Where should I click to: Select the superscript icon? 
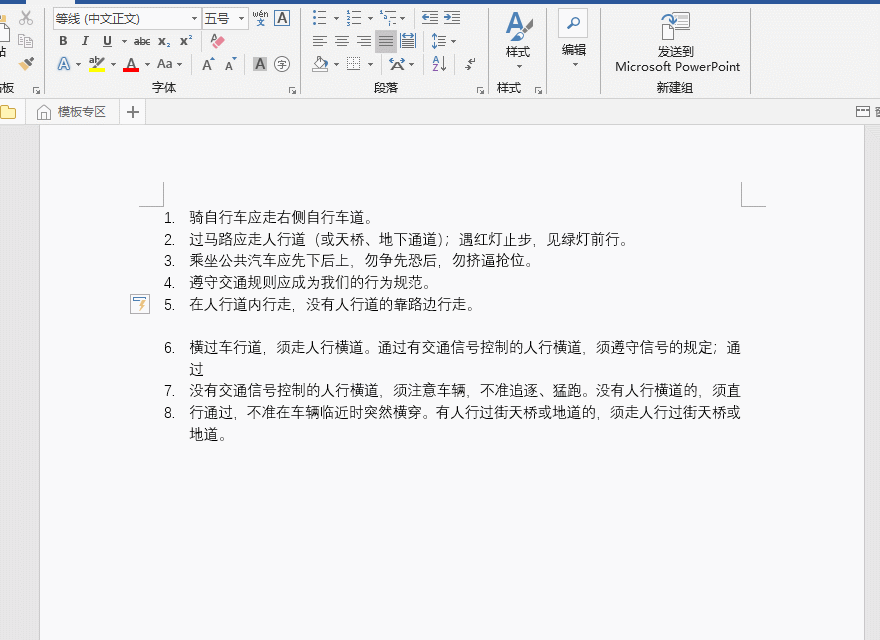coord(187,40)
